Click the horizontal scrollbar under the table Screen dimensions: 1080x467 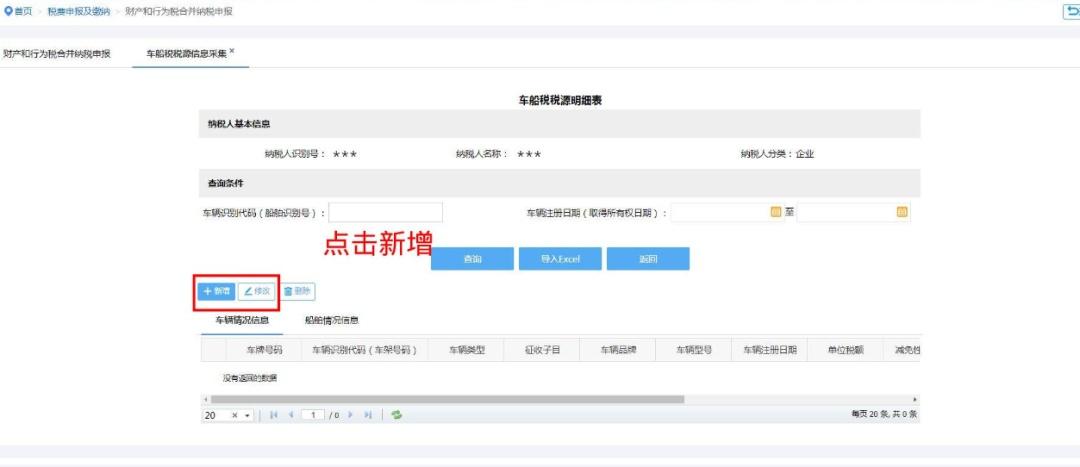coord(448,399)
